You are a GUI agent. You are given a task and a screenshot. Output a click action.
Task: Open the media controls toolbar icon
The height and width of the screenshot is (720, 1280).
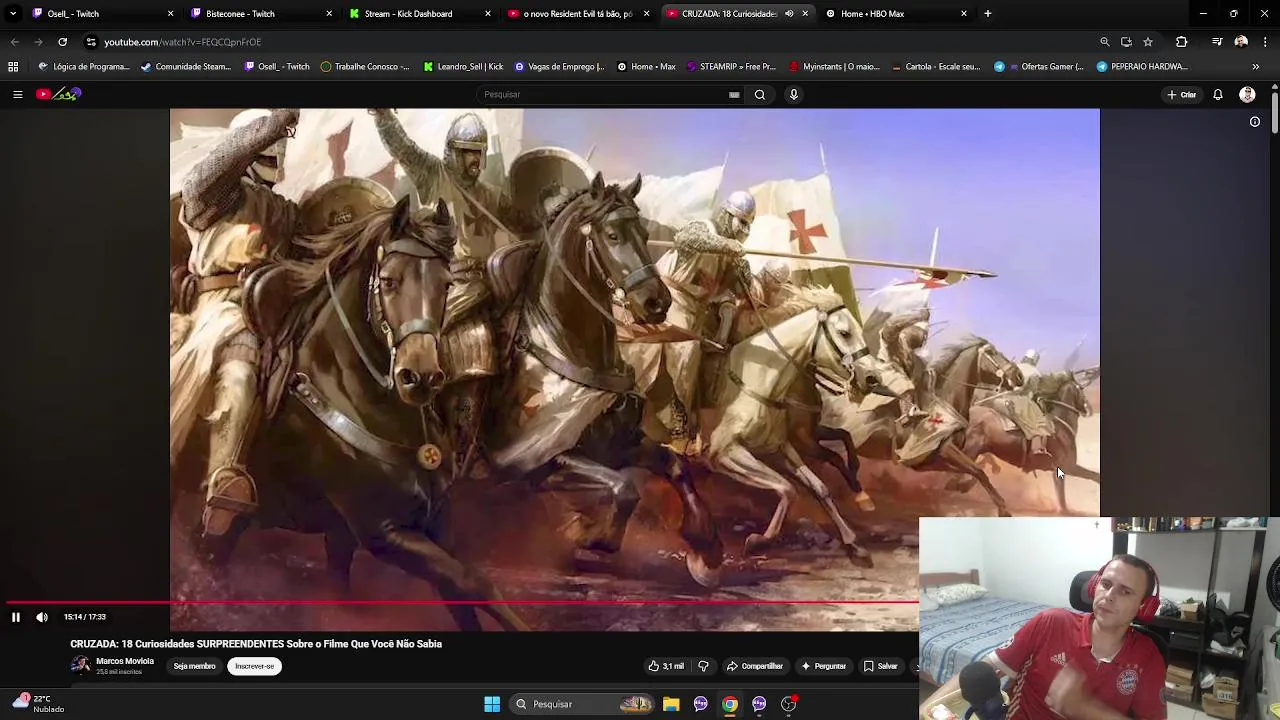1217,42
